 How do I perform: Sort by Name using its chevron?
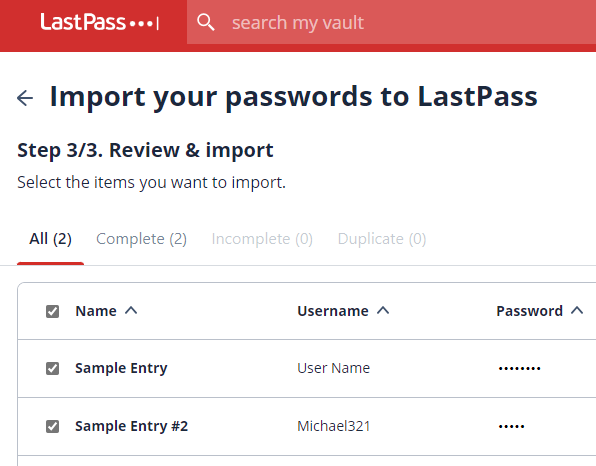(131, 311)
